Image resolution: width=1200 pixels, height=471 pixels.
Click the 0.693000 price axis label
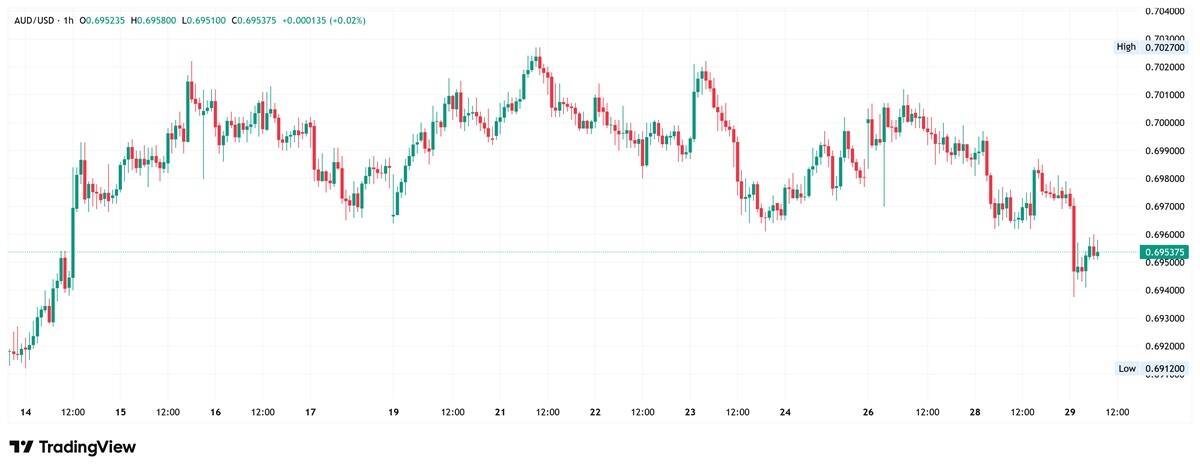(1165, 319)
